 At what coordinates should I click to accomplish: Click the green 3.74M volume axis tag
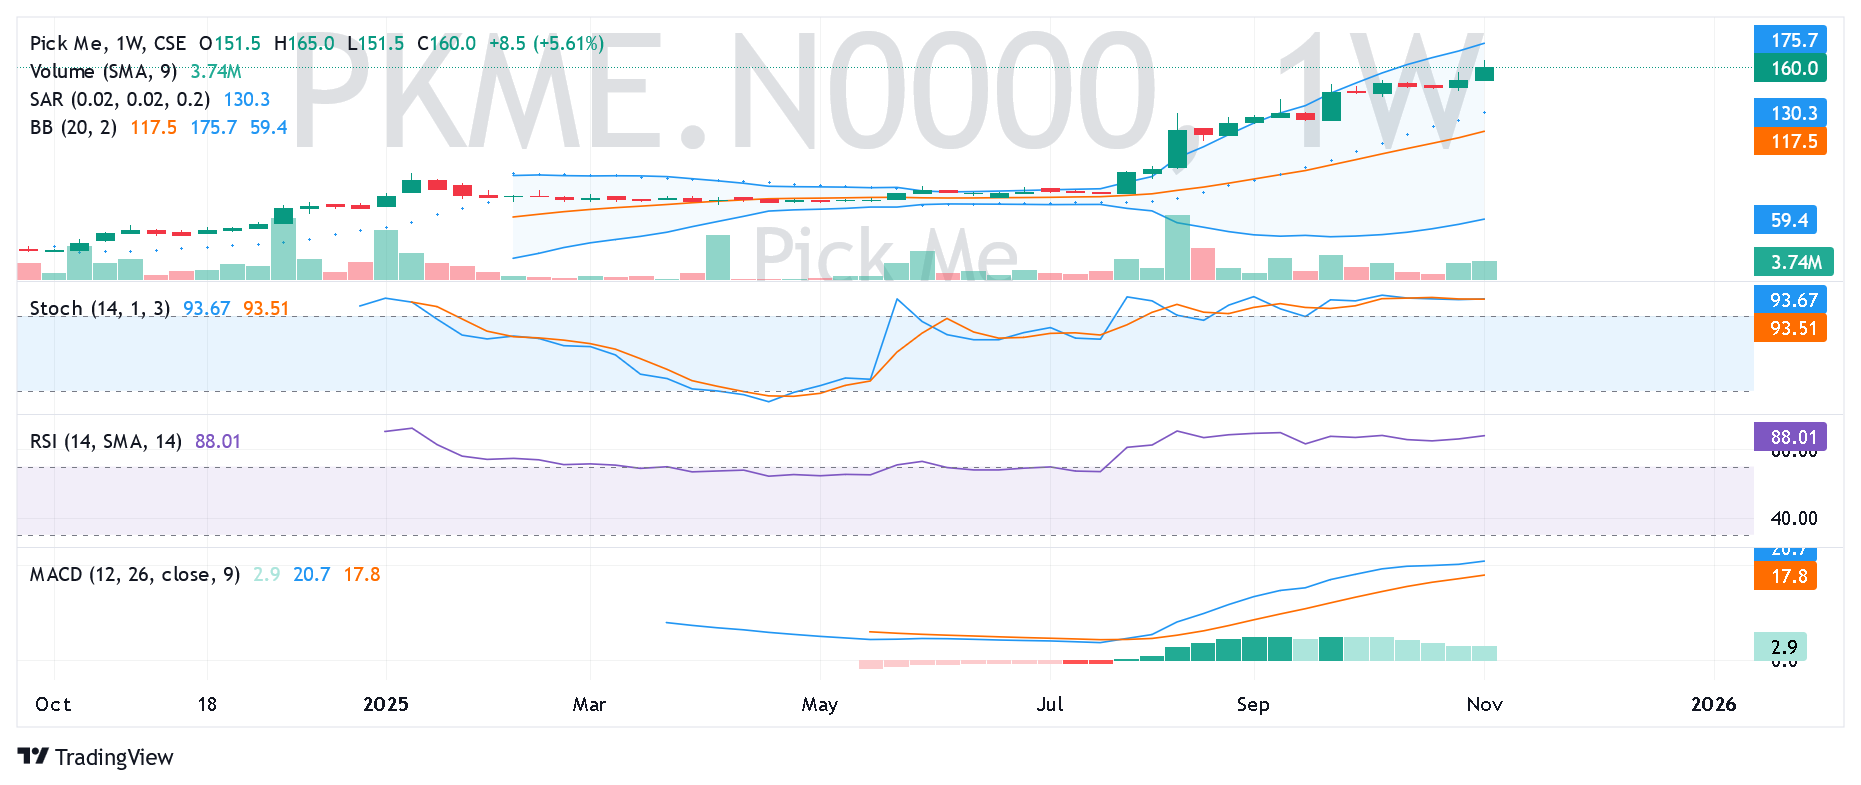pos(1794,262)
